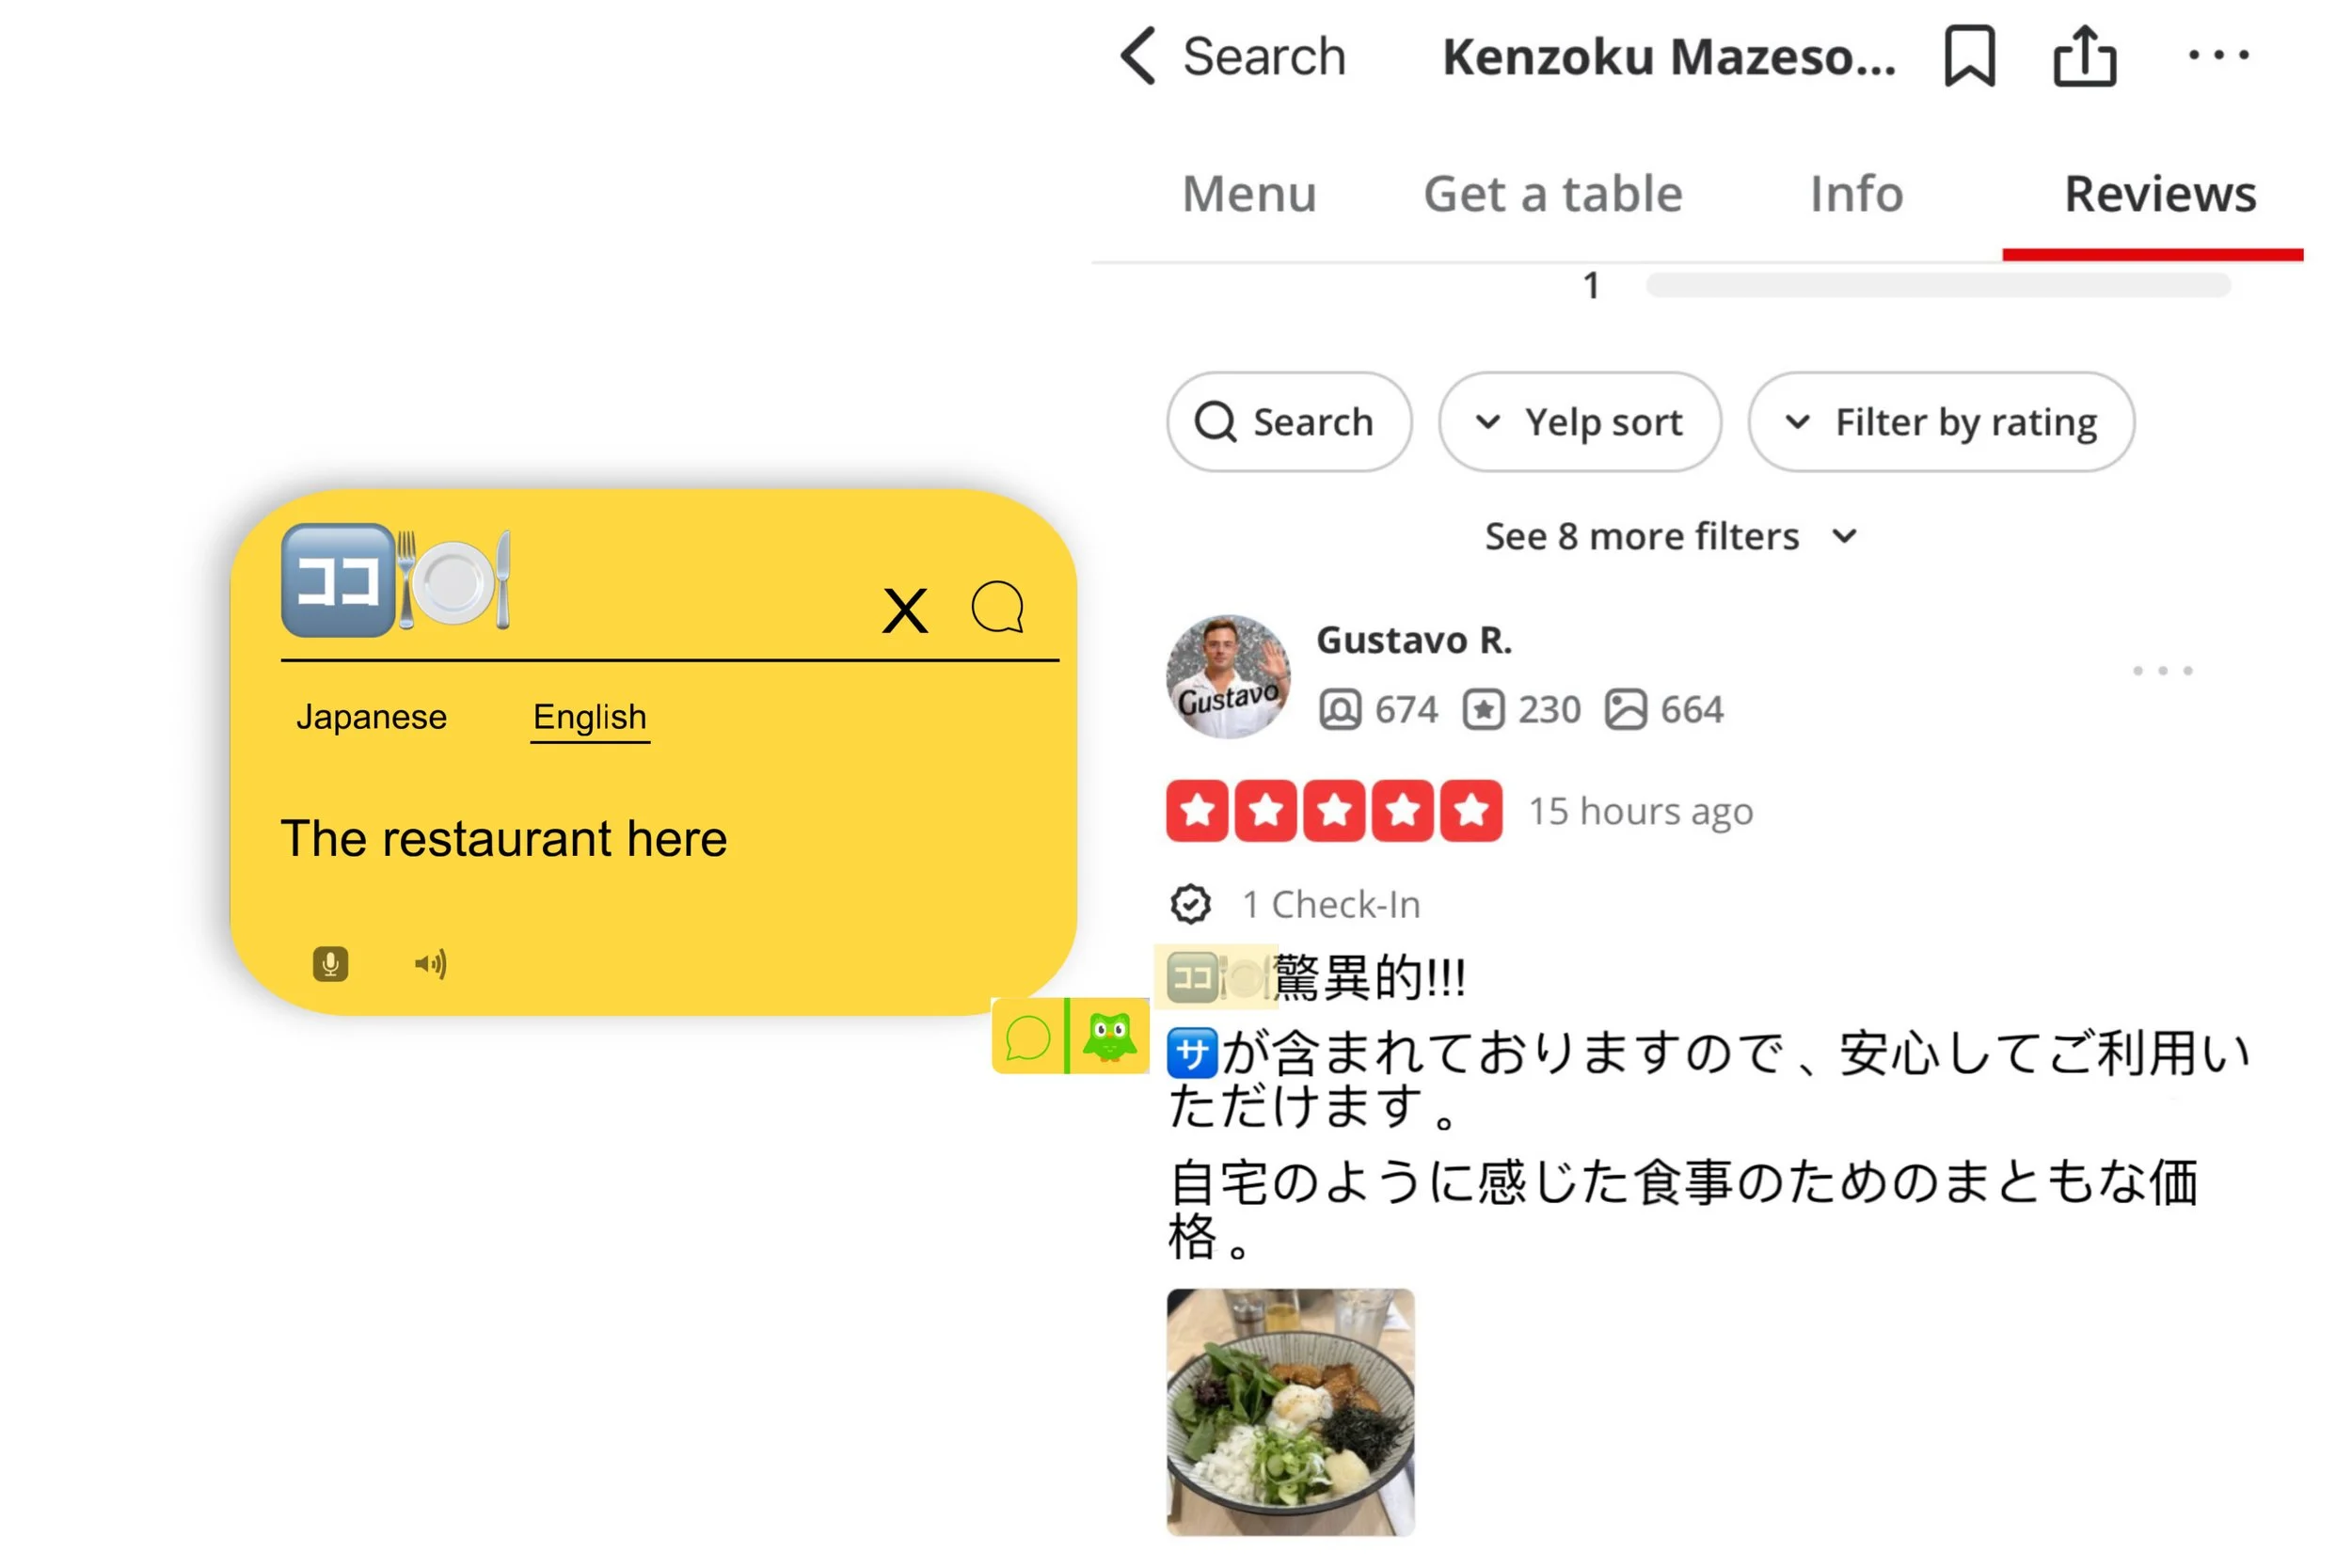Close the yellow translation popup with X
This screenshot has height=1568, width=2352.
[x=904, y=610]
